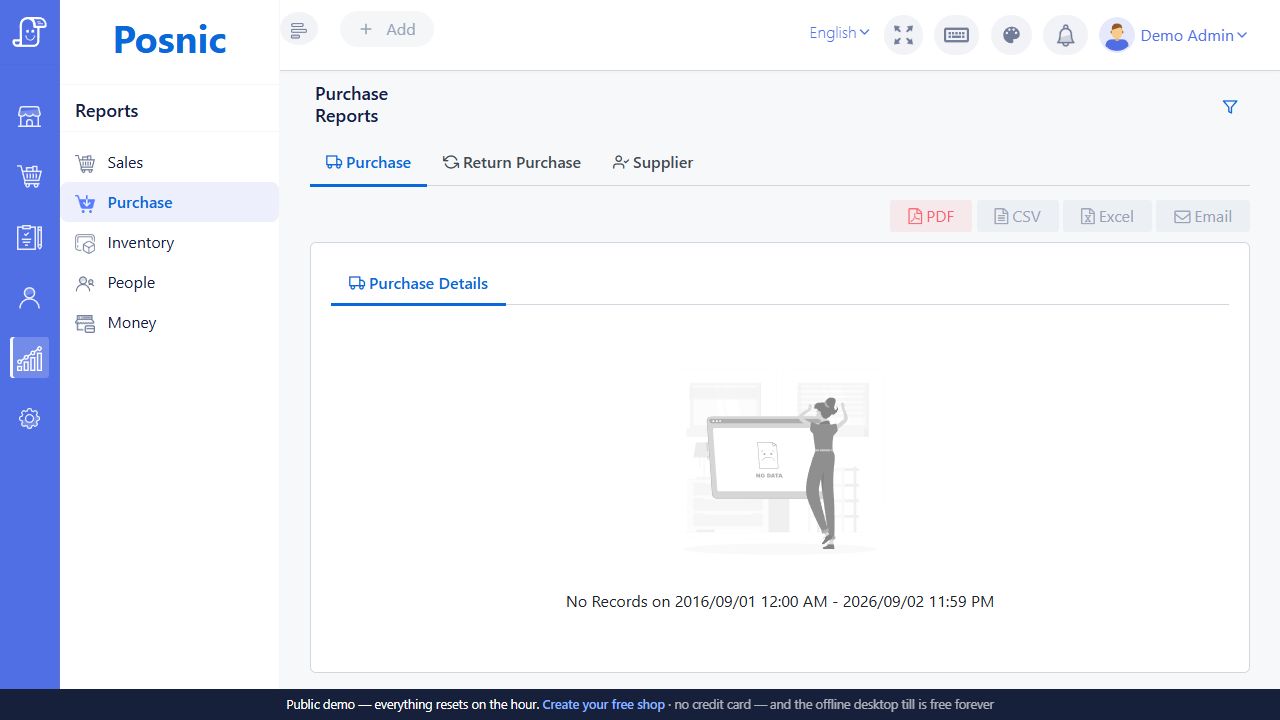Open People reports in sidebar

[x=169, y=282]
